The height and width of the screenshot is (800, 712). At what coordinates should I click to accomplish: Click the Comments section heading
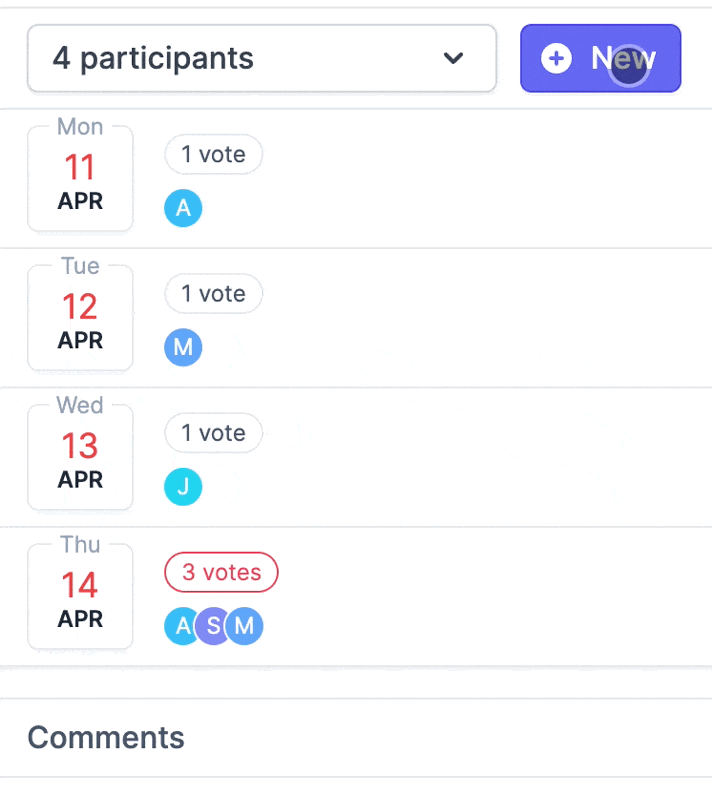106,738
